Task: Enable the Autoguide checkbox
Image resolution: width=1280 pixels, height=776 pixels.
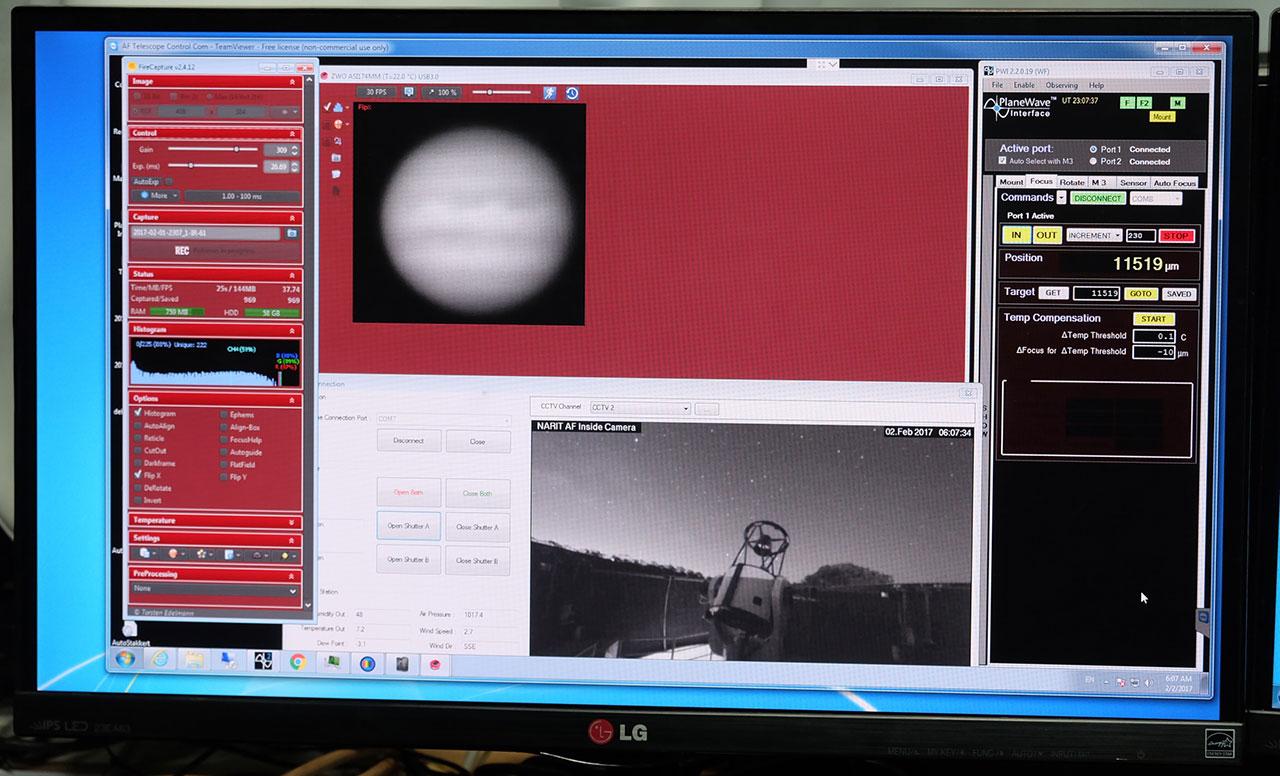Action: 223,452
